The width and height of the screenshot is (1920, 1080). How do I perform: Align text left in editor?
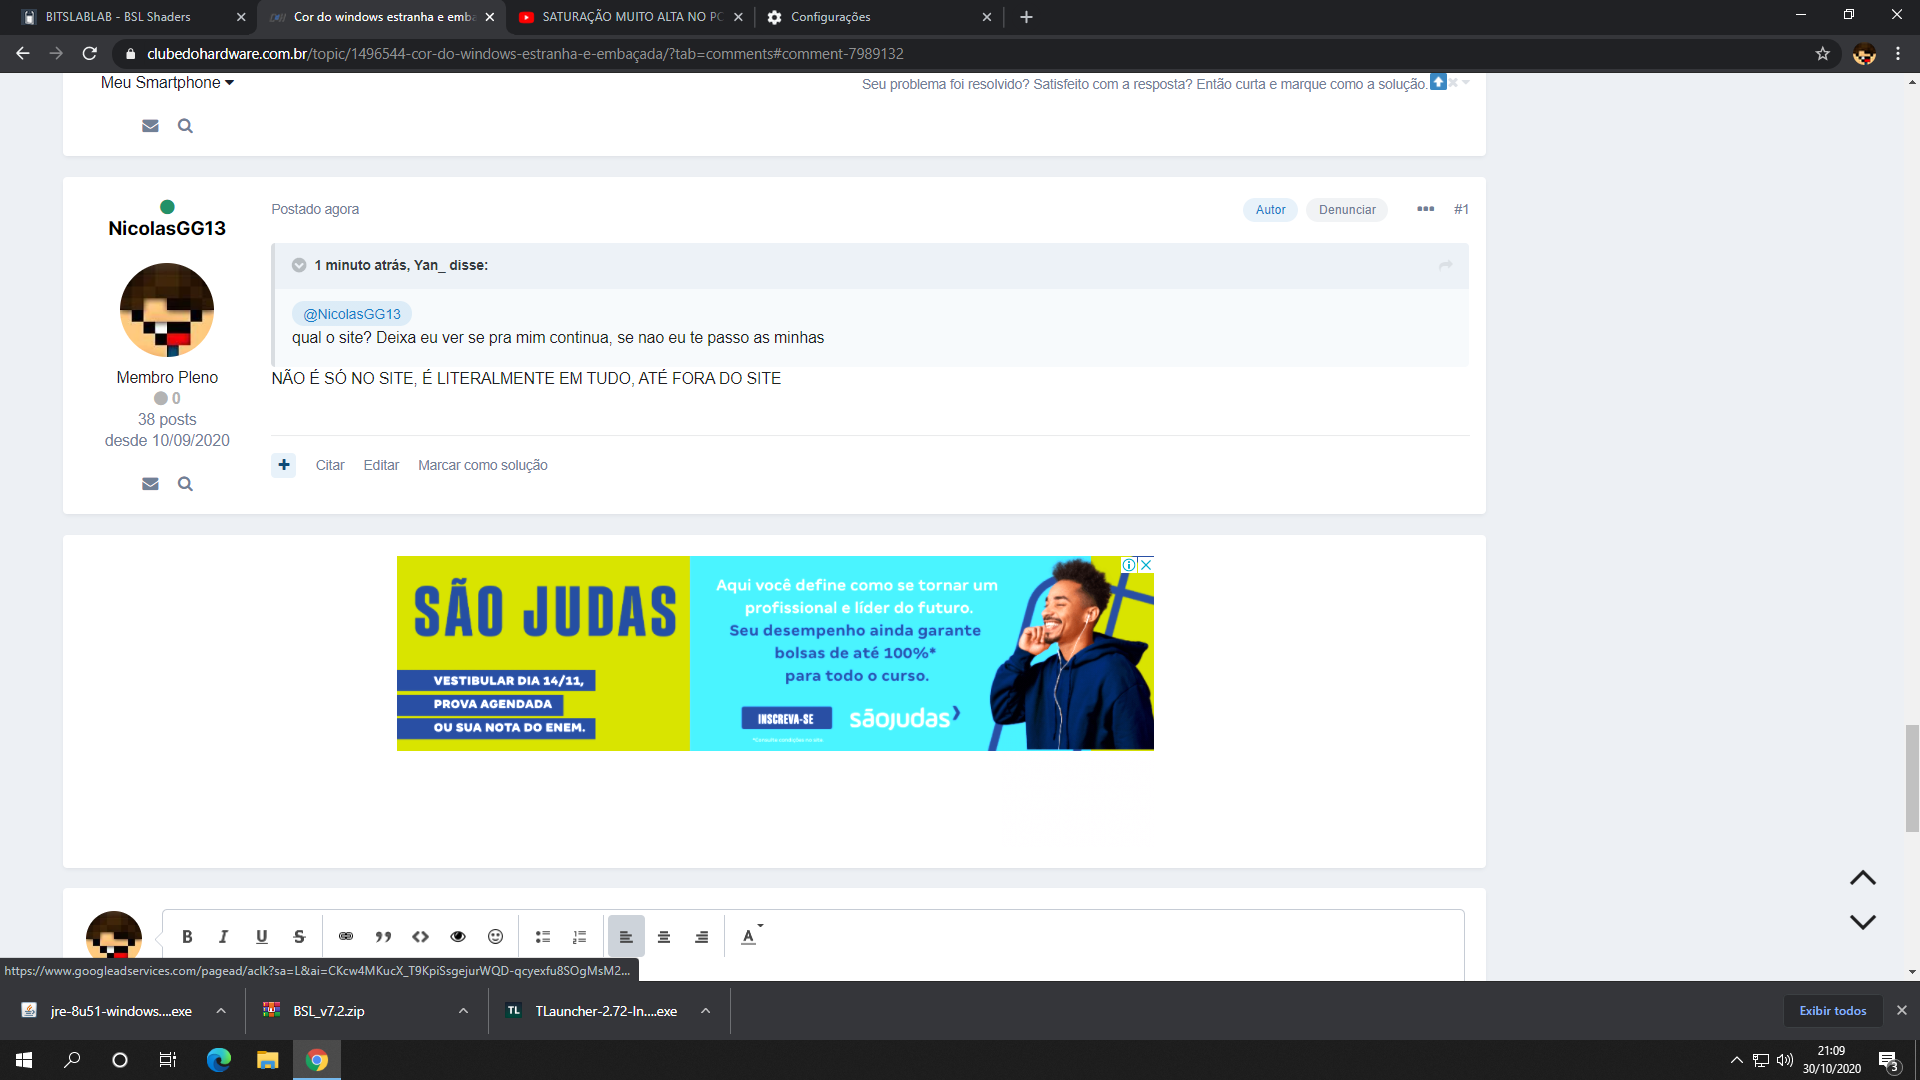pos(626,937)
